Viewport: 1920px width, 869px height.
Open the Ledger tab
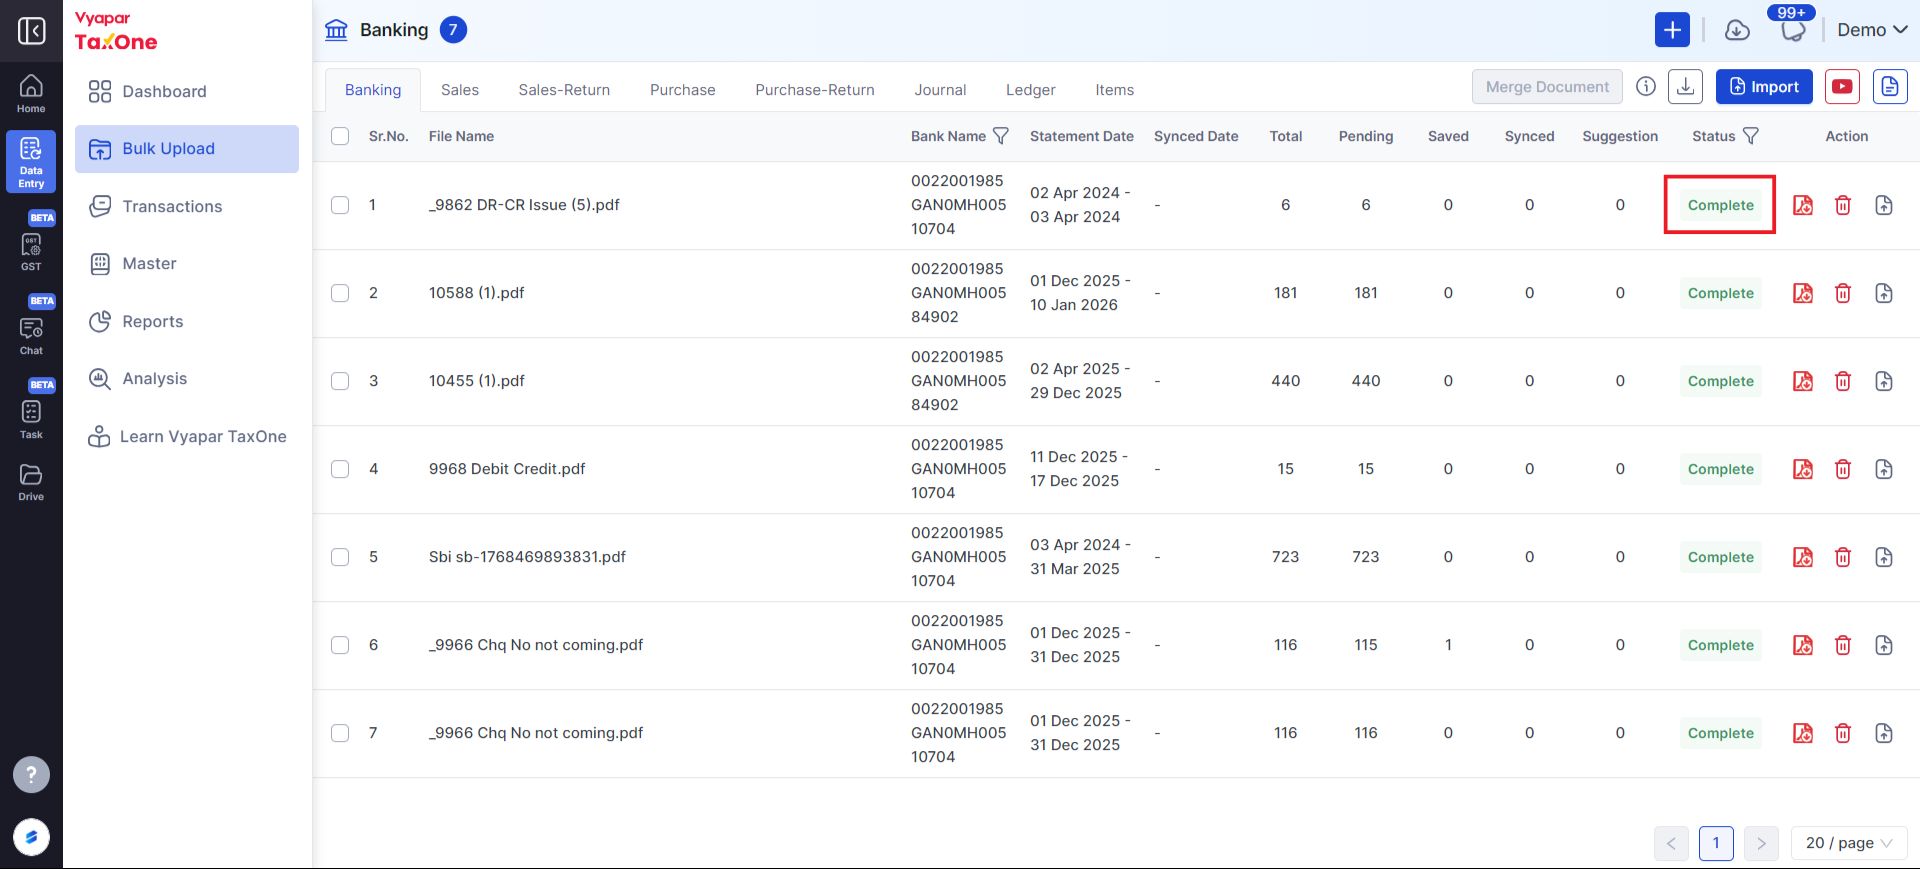tap(1031, 90)
